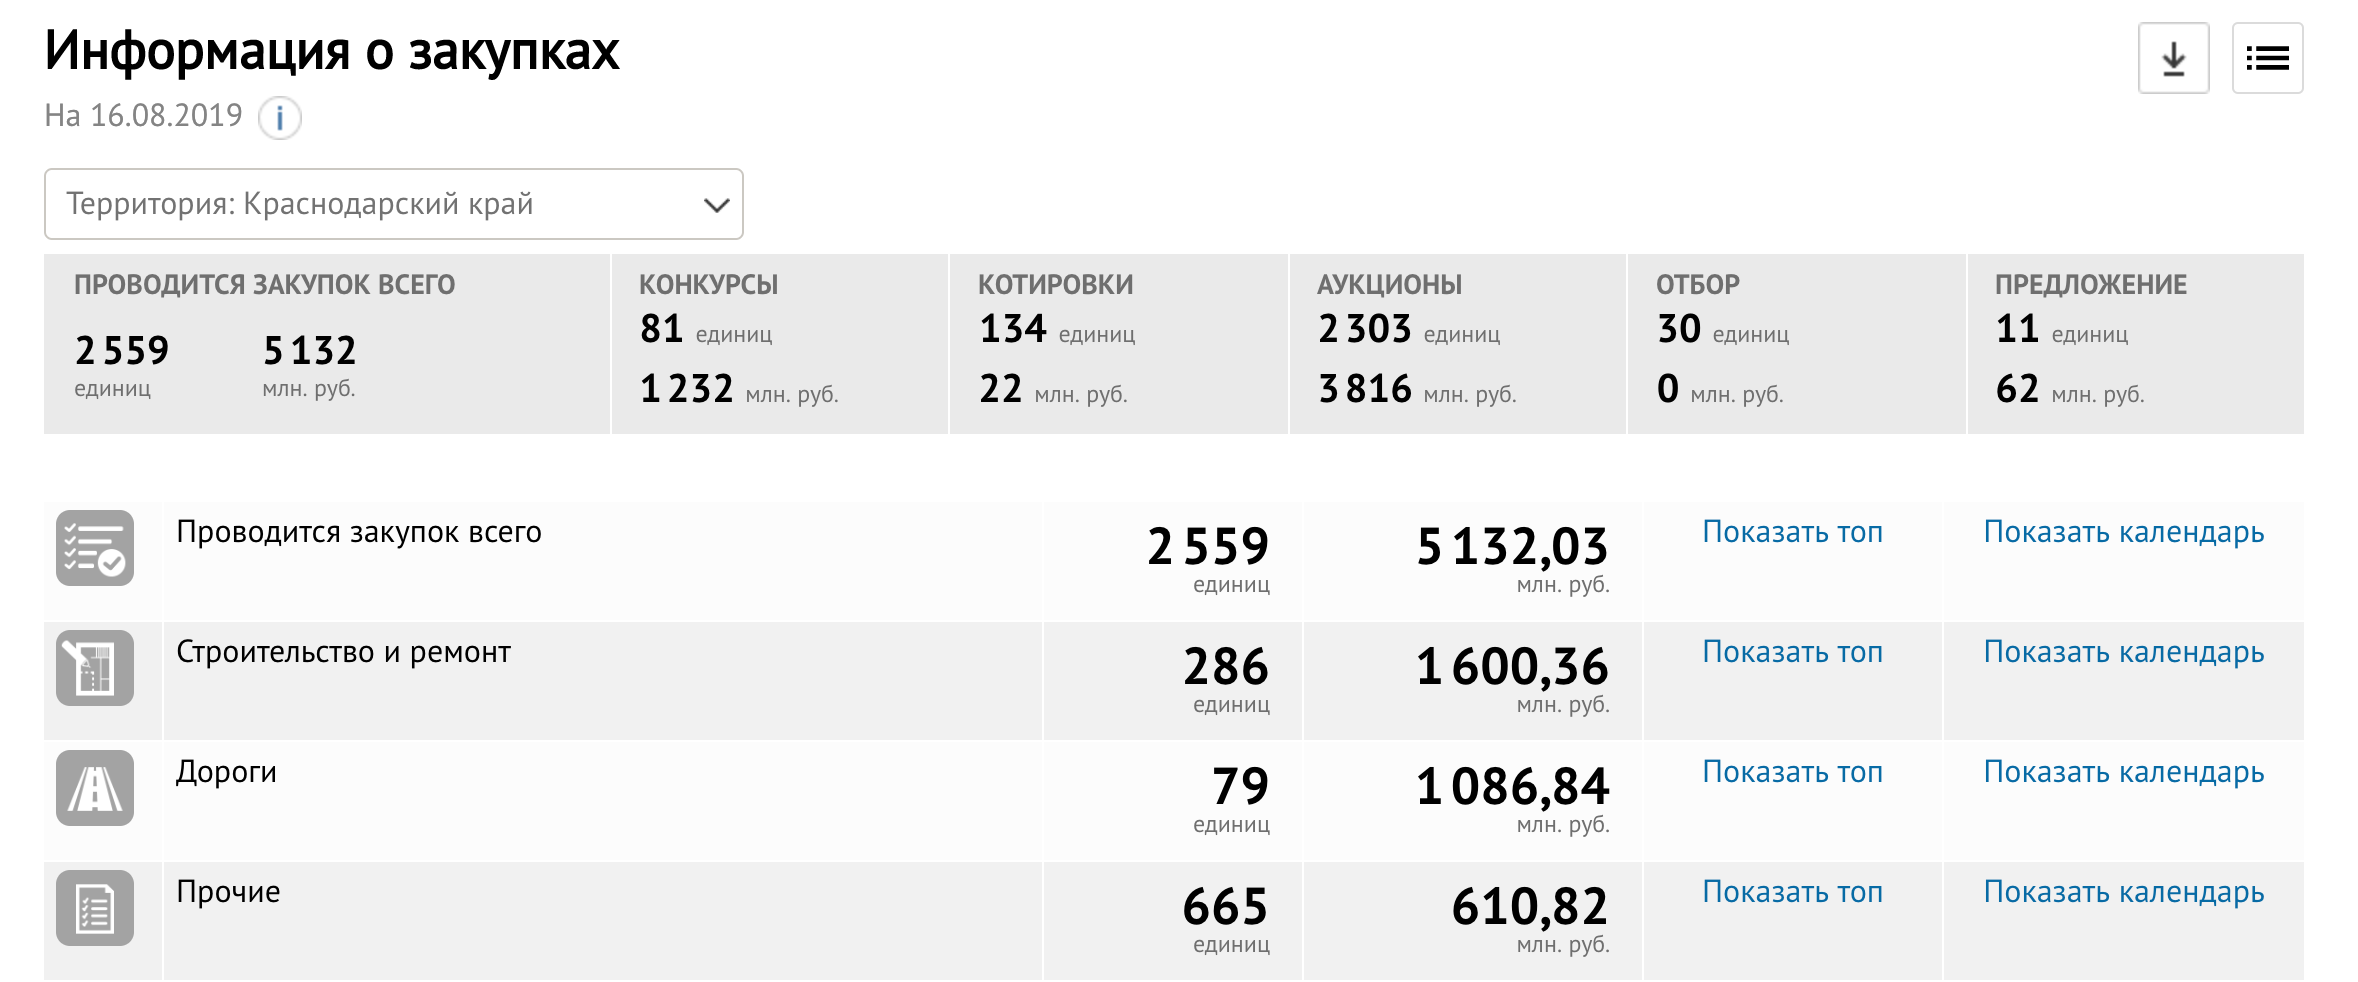This screenshot has width=2358, height=982.
Task: Click the info icon beside the date
Action: tap(280, 118)
